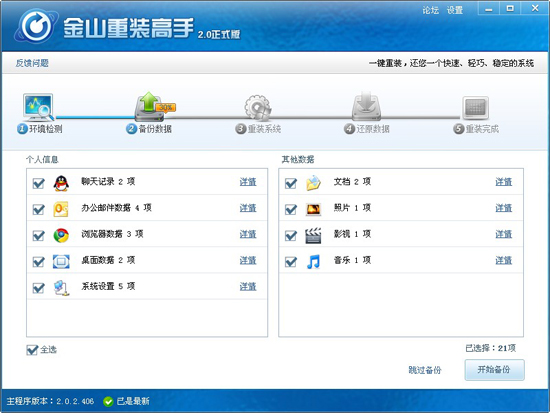Open the 论坛 forum menu
Viewport: 550px width, 413px height.
[x=430, y=11]
